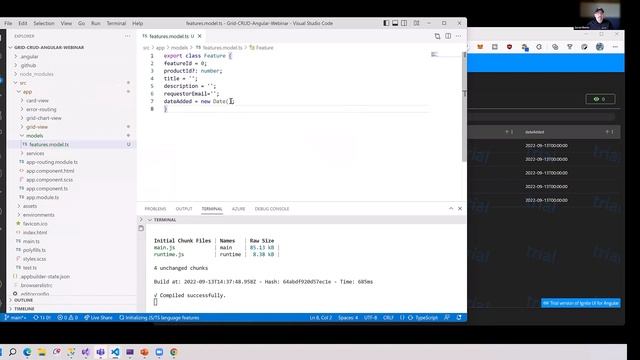
Task: Open Explorer views ellipsis menu
Action: point(128,36)
